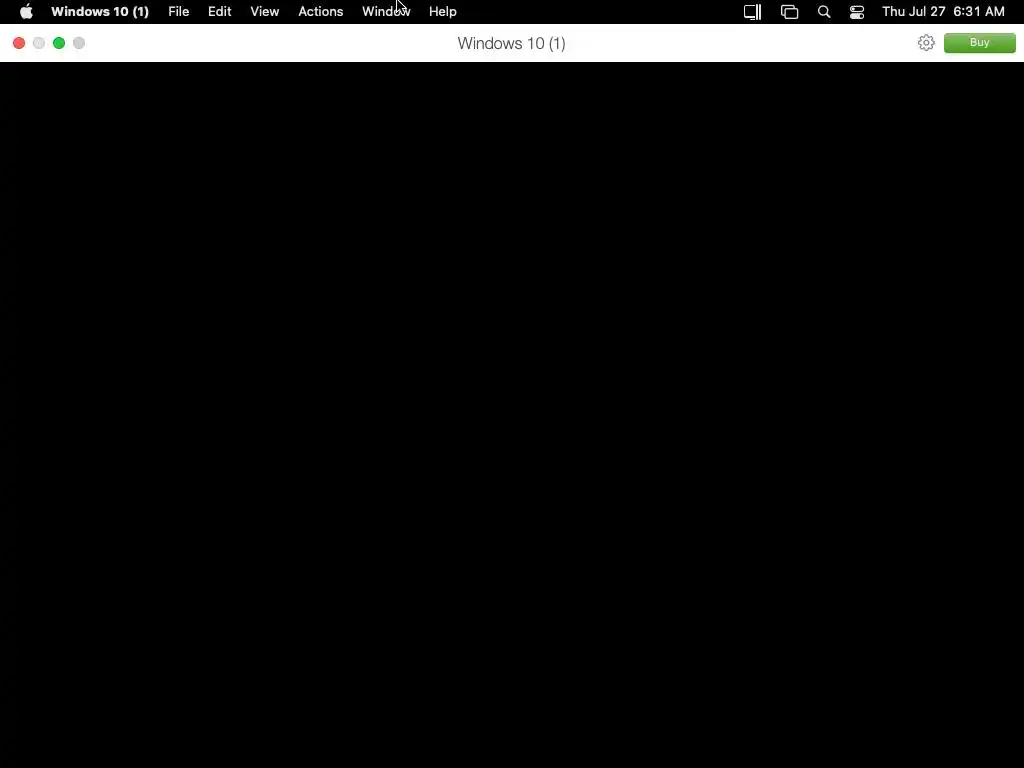The height and width of the screenshot is (768, 1024).
Task: Open the Actions menu
Action: [x=321, y=12]
